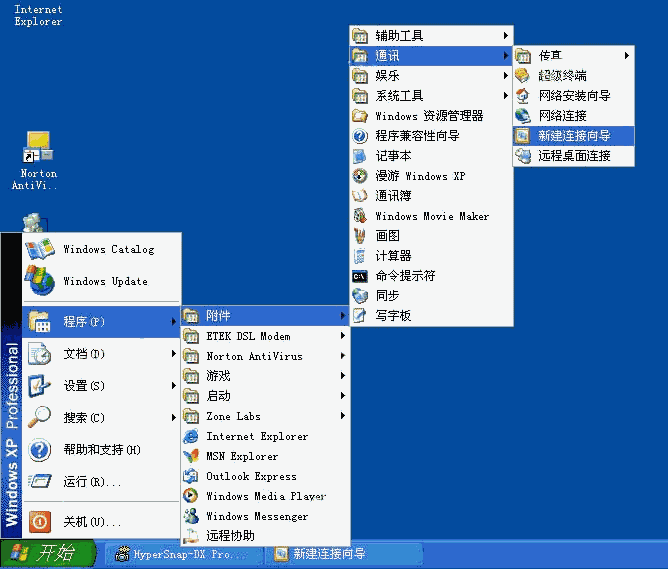Select 附件 in the programs menu

point(265,316)
